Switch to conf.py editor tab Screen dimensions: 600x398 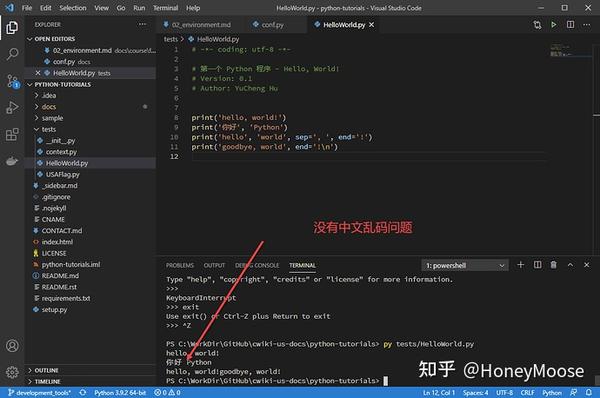tap(272, 25)
